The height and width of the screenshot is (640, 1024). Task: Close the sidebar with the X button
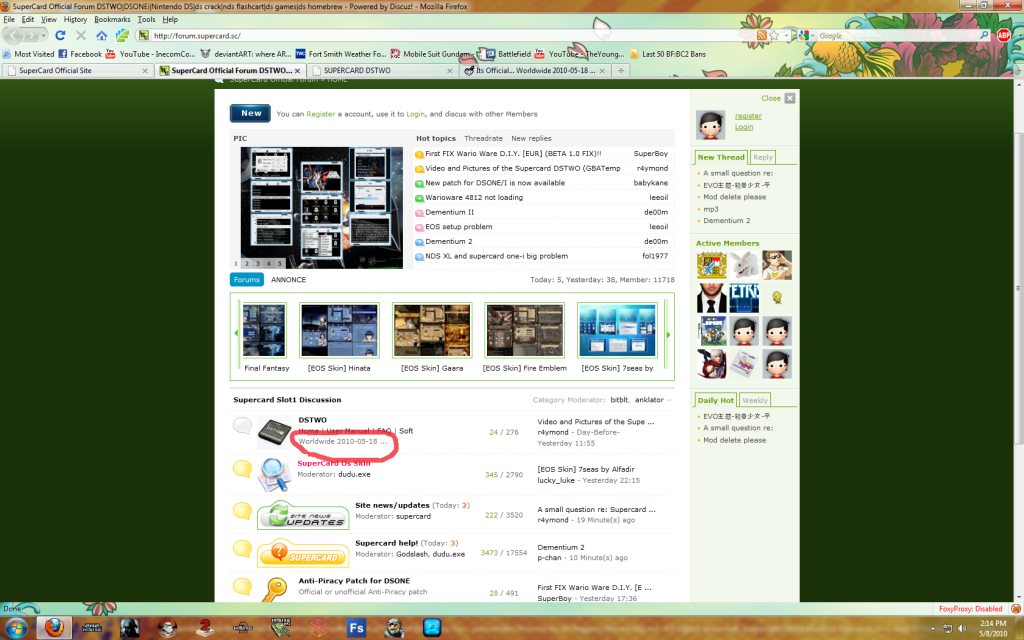click(x=790, y=98)
